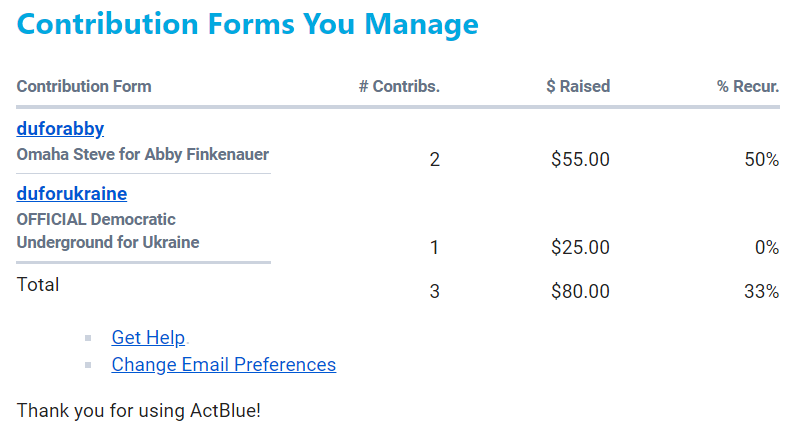
Task: Select the $80.00 total raised amount
Action: (580, 292)
